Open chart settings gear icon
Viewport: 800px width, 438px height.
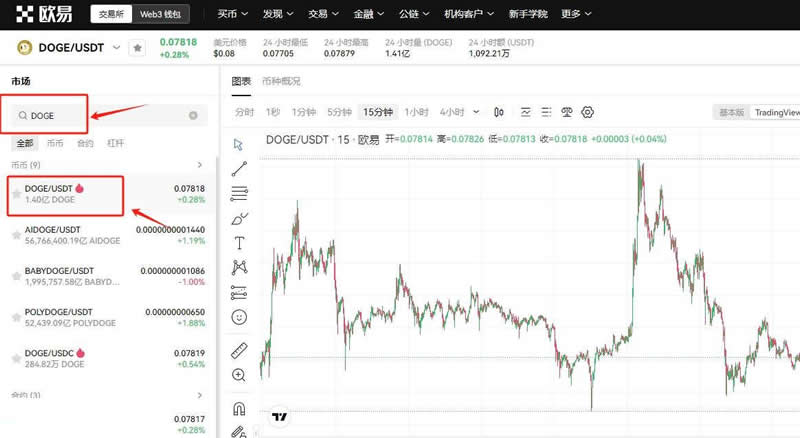(x=588, y=112)
